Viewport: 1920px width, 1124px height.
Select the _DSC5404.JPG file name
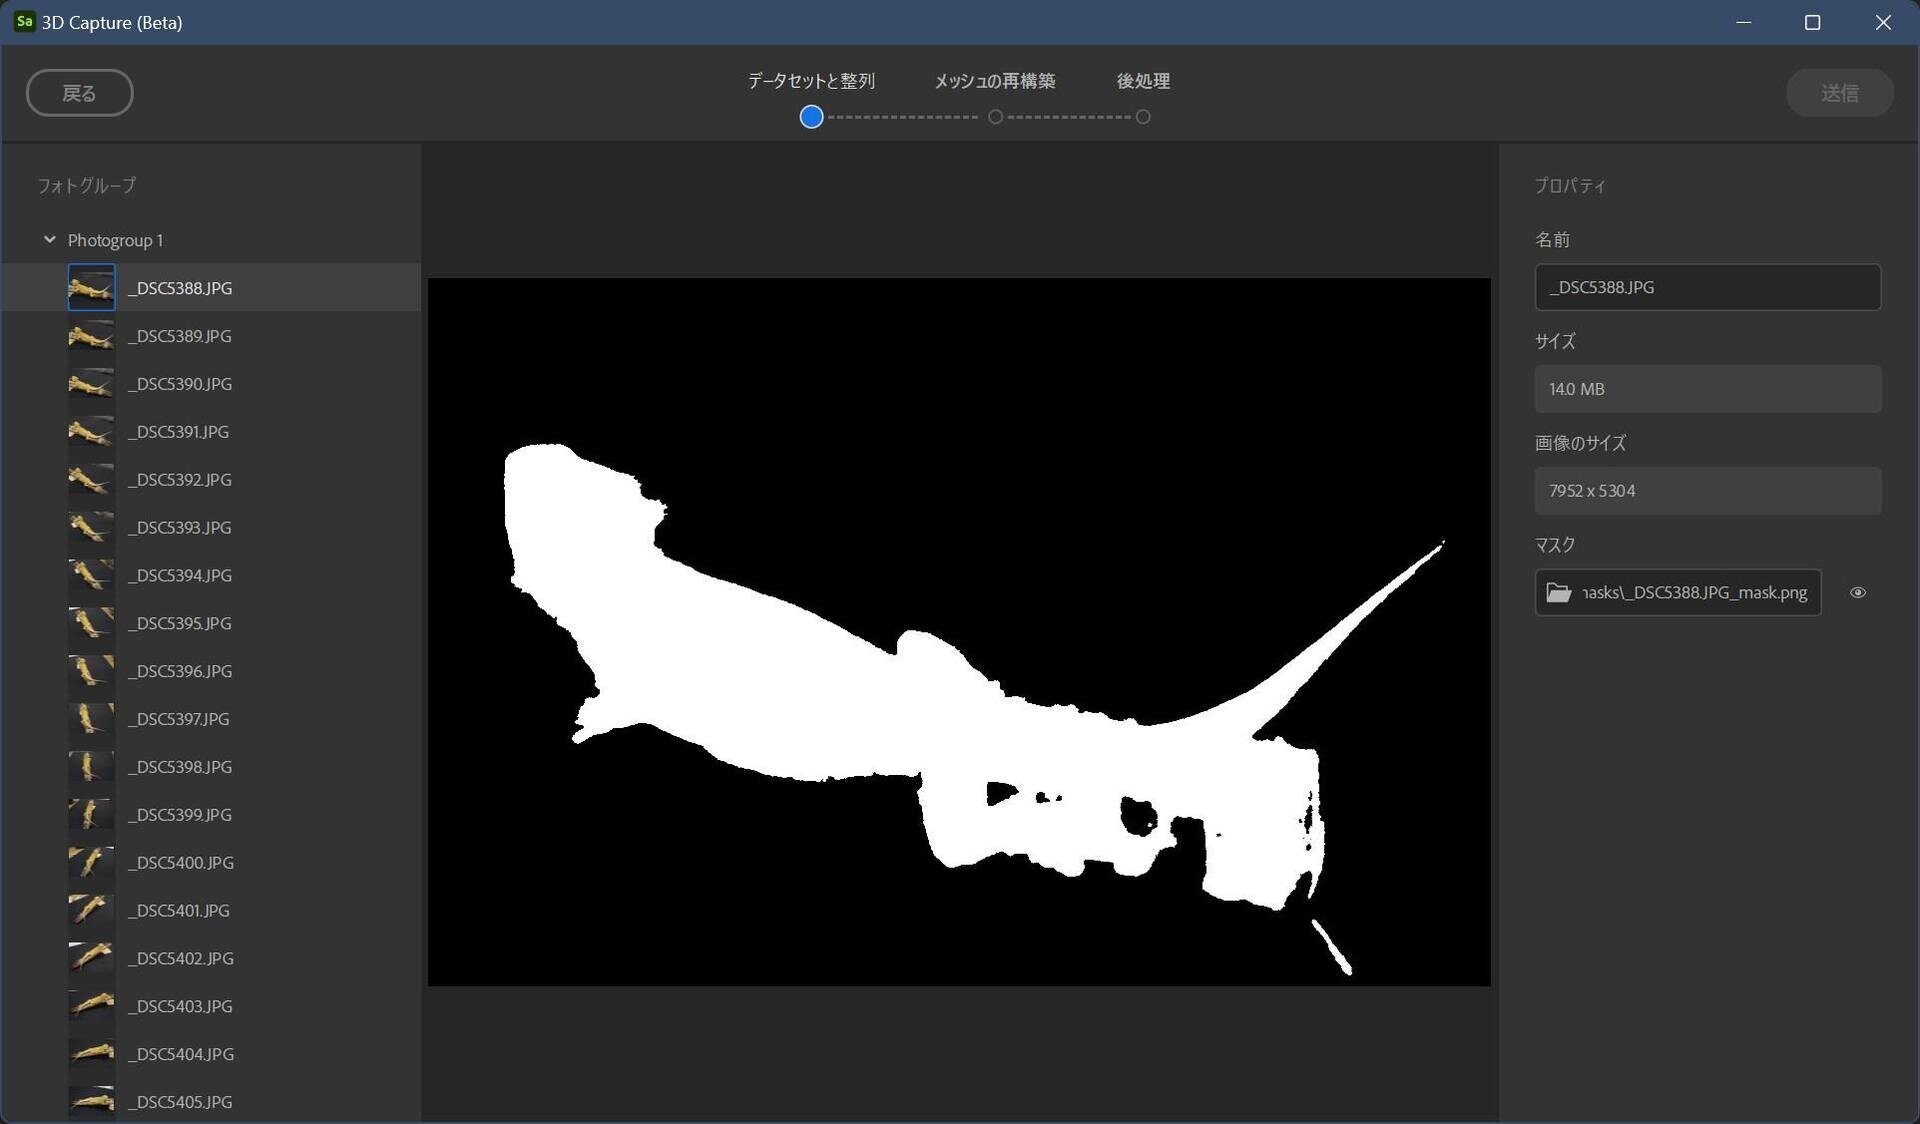pos(181,1055)
